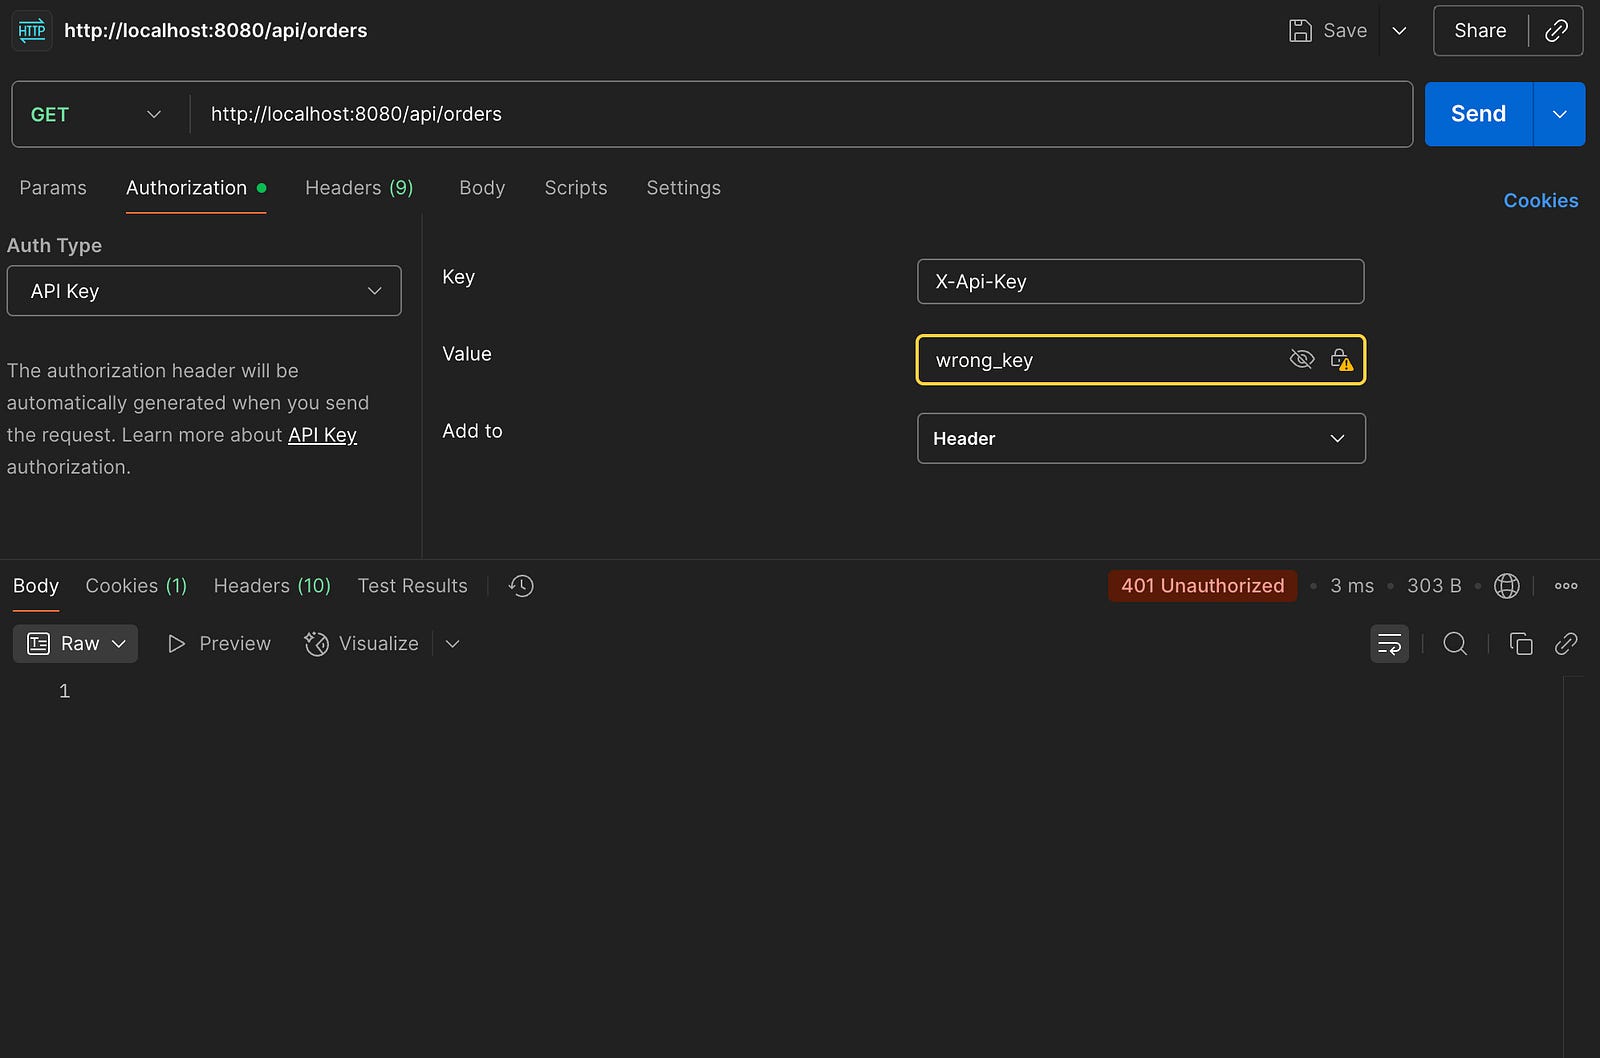Open the Cookies link

tap(1541, 201)
